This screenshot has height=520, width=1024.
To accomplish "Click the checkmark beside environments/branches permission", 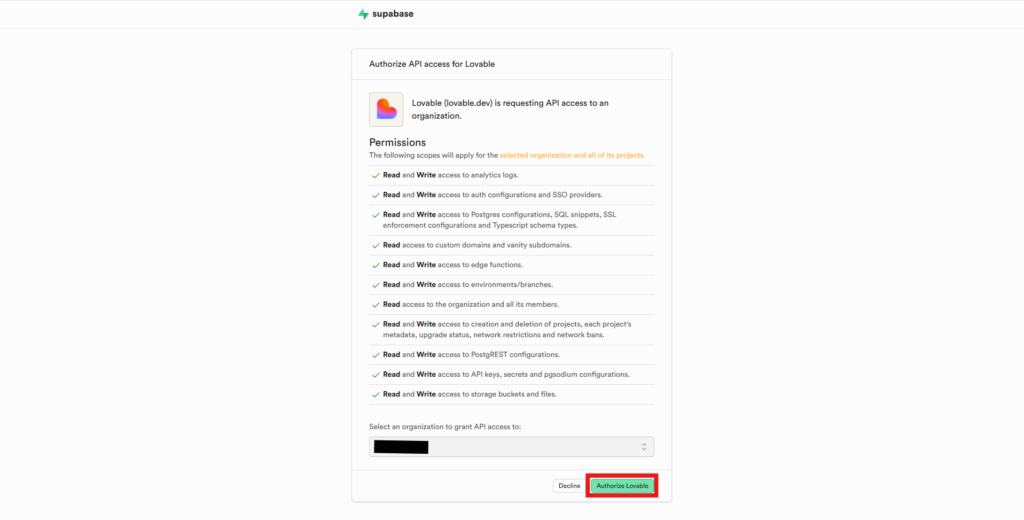I will 376,285.
